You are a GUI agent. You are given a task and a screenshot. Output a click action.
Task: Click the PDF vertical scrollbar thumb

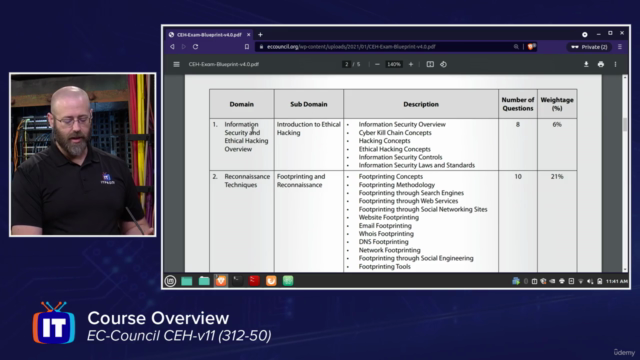pyautogui.click(x=624, y=124)
